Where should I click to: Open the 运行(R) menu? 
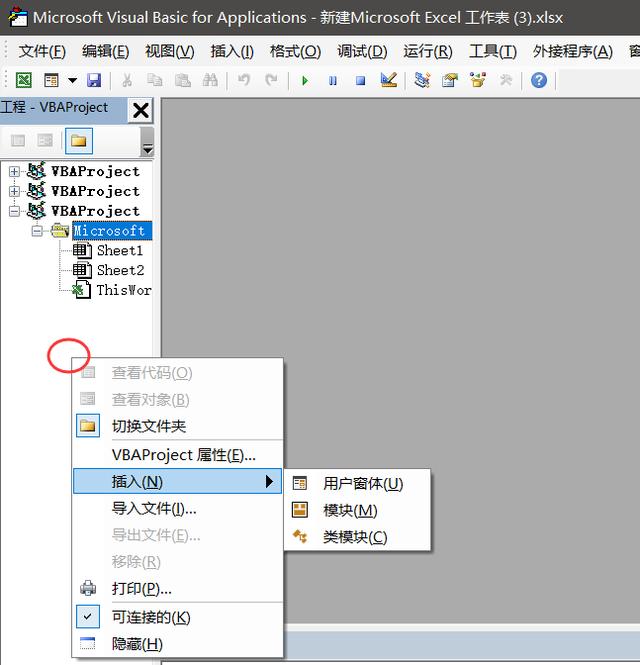(x=428, y=52)
